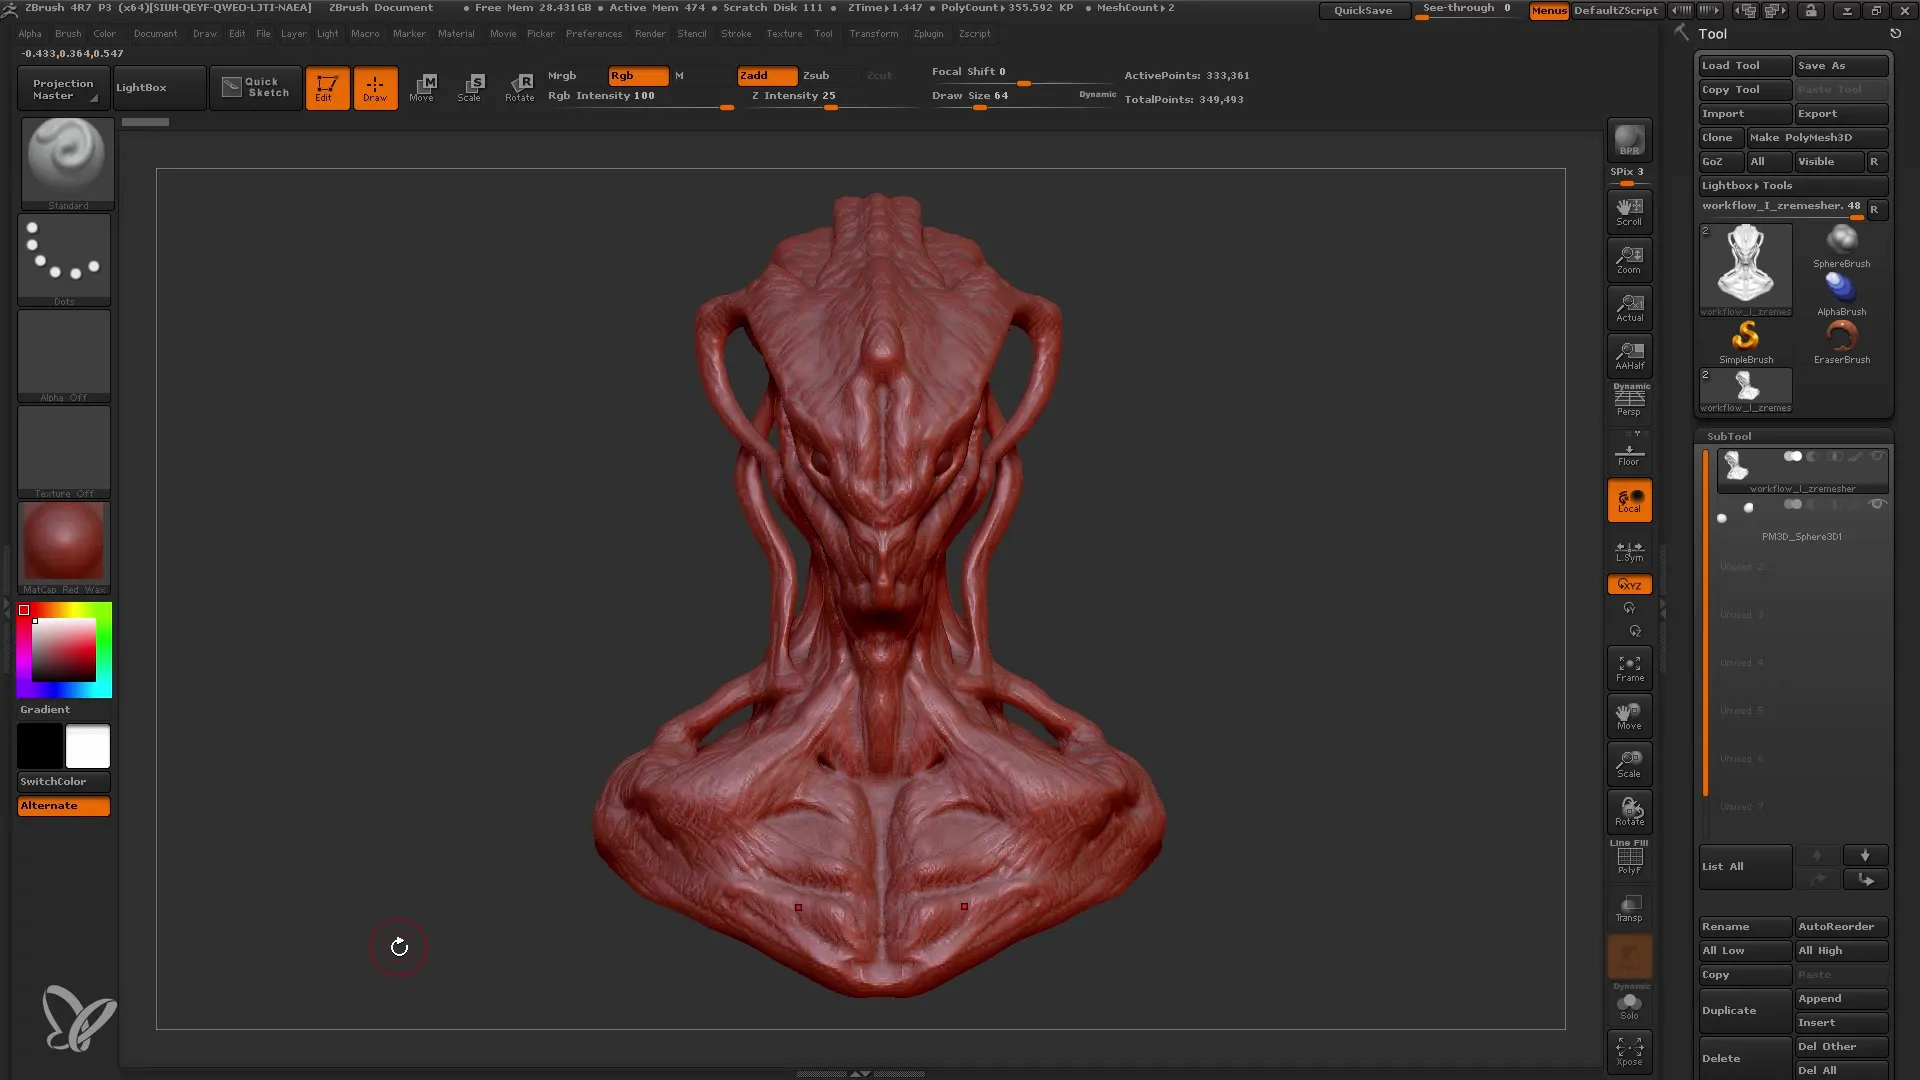This screenshot has height=1080, width=1920.
Task: Select the Rotate tool in toolbar
Action: click(x=520, y=87)
